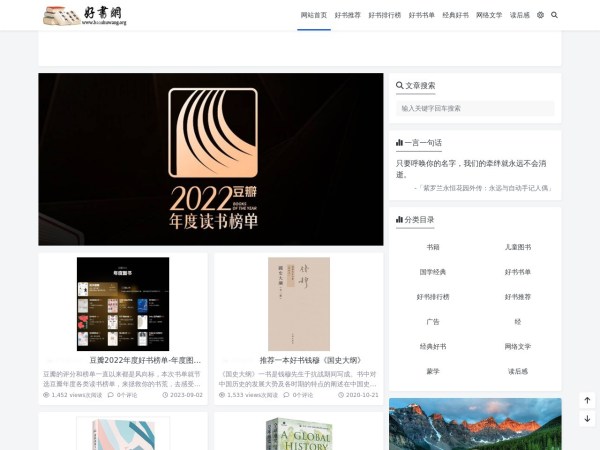Viewport: 600px width, 450px height.
Task: Click the scroll-to-bottom arrow button
Action: 587,418
